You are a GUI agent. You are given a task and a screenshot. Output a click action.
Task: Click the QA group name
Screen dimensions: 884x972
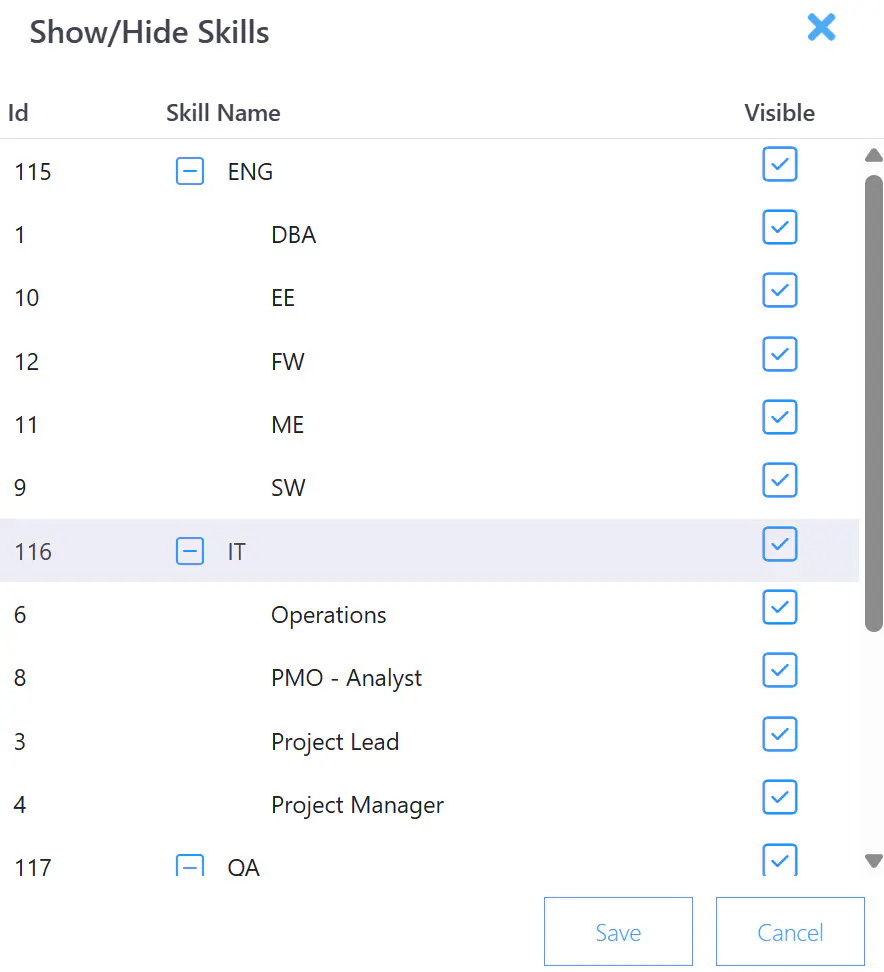pos(244,866)
